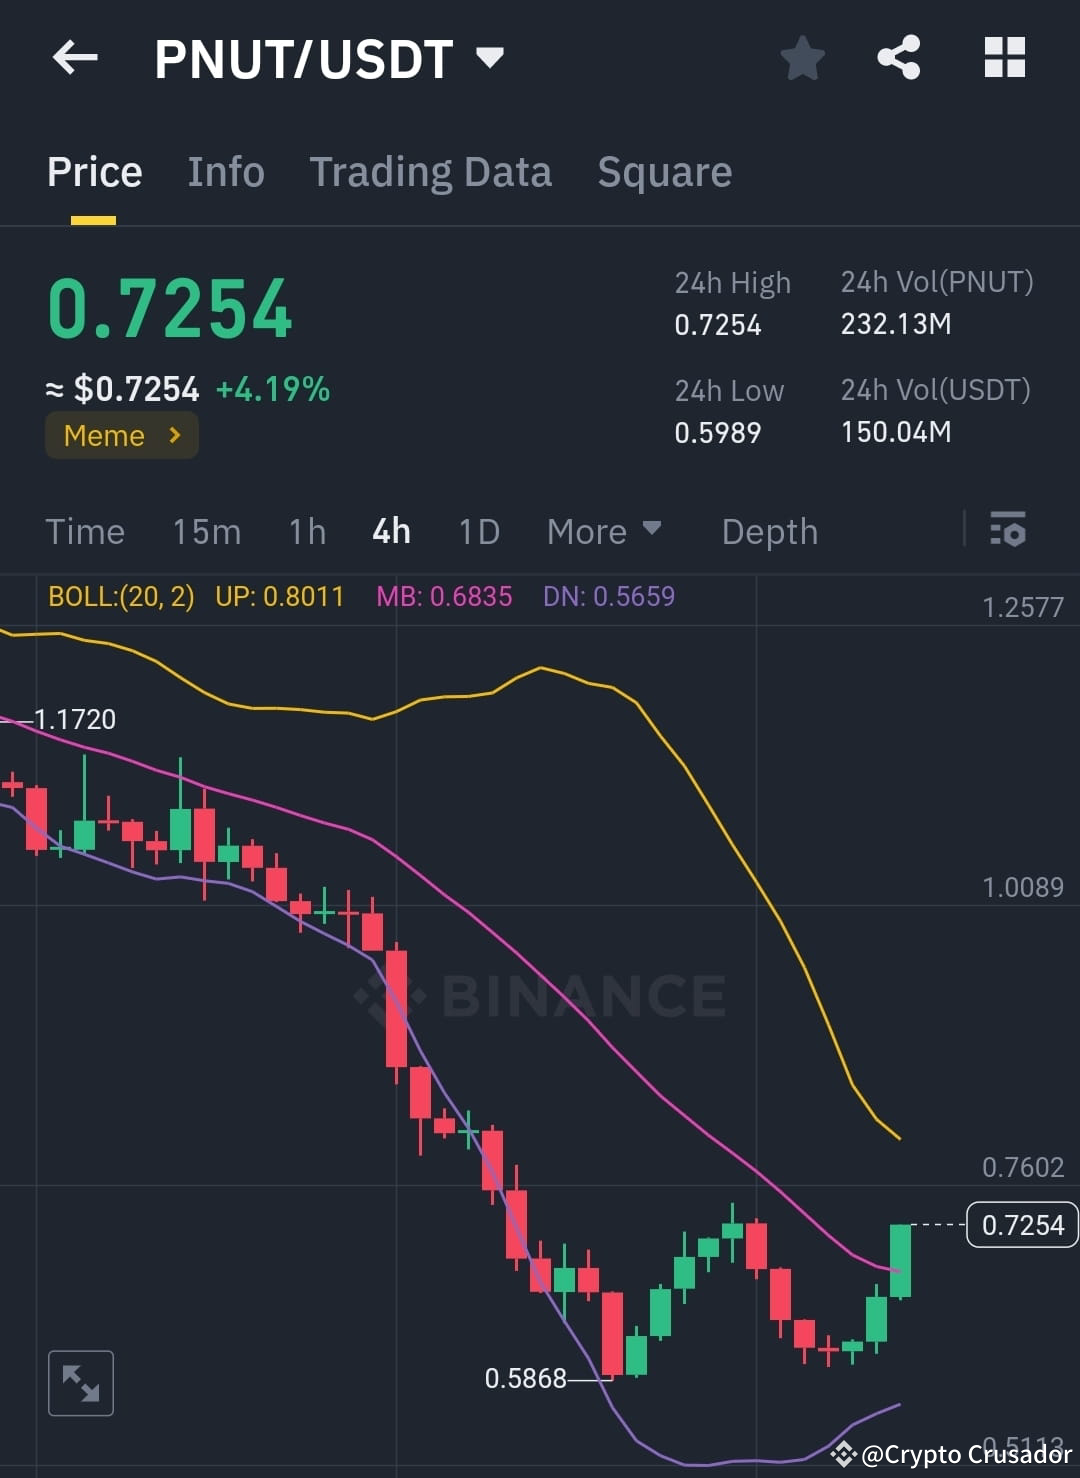Navigate back using the back arrow
Image resolution: width=1080 pixels, height=1478 pixels.
pyautogui.click(x=75, y=57)
